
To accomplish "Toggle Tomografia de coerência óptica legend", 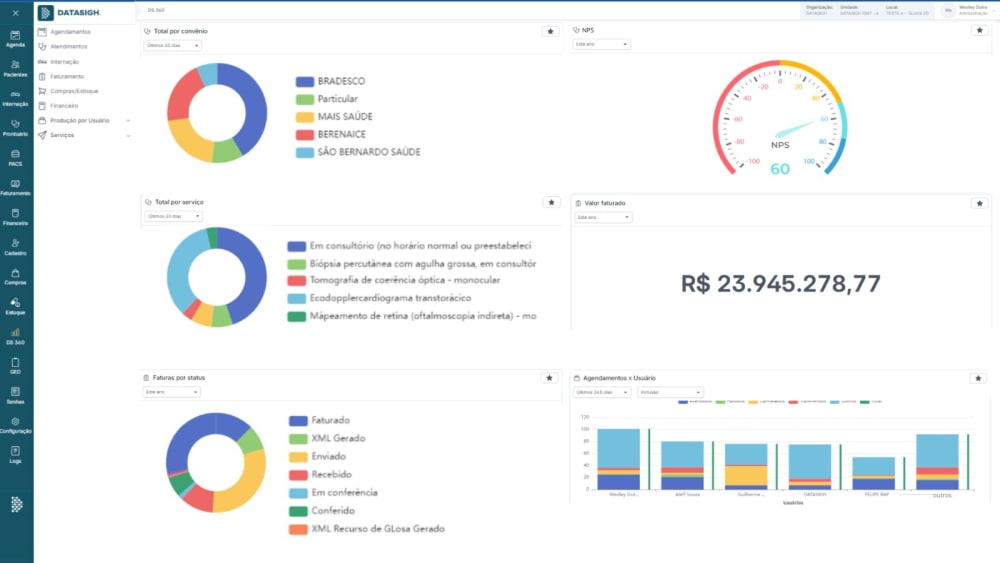I will [394, 281].
